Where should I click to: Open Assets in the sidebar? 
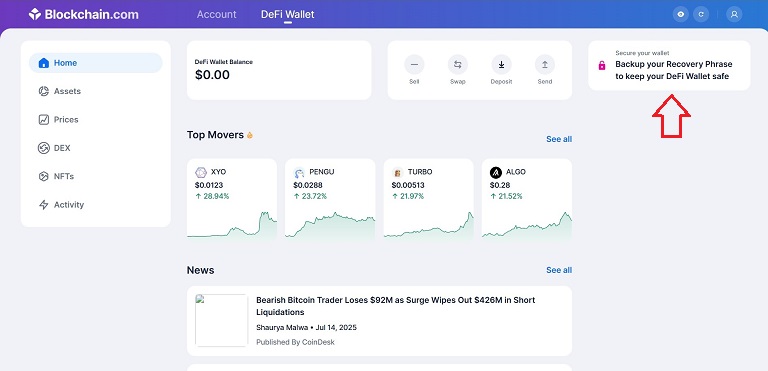[x=96, y=91]
